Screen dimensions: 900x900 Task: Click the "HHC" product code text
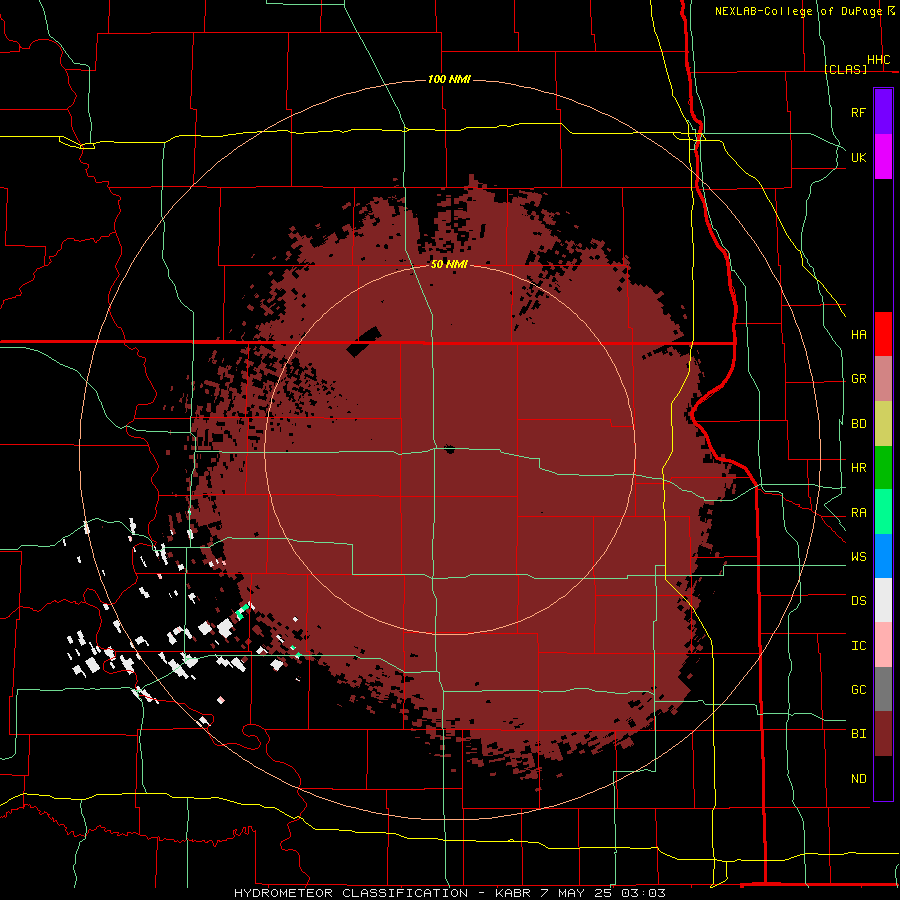pyautogui.click(x=878, y=60)
